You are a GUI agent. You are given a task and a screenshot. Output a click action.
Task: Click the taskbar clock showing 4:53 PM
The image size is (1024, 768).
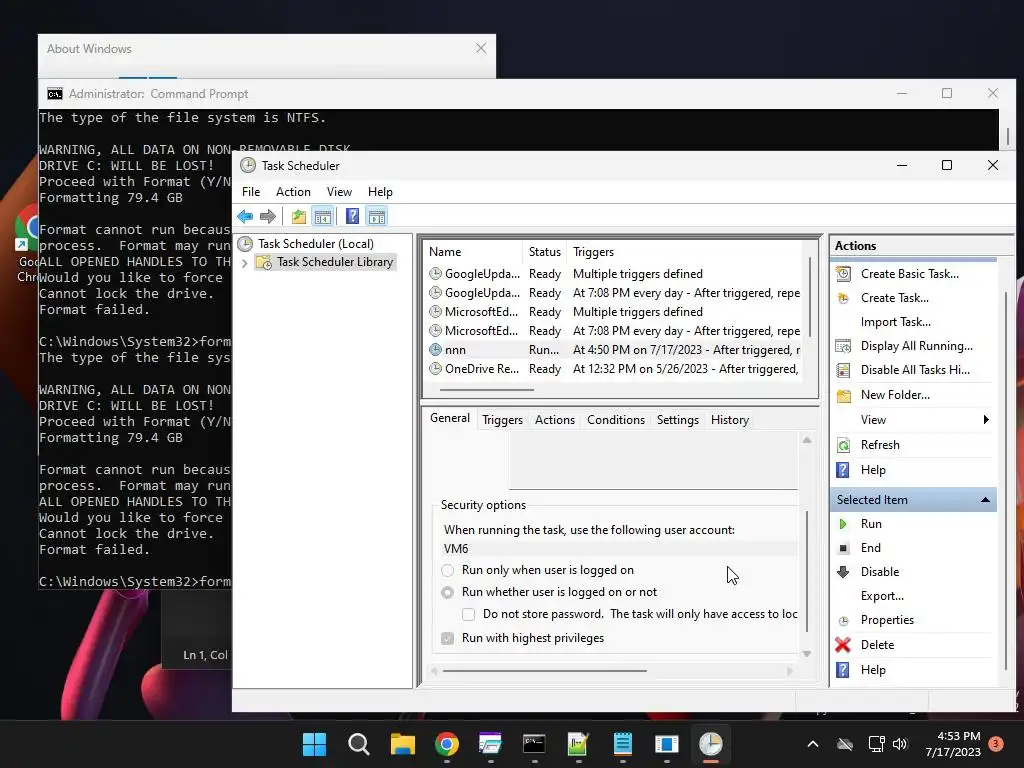[953, 744]
